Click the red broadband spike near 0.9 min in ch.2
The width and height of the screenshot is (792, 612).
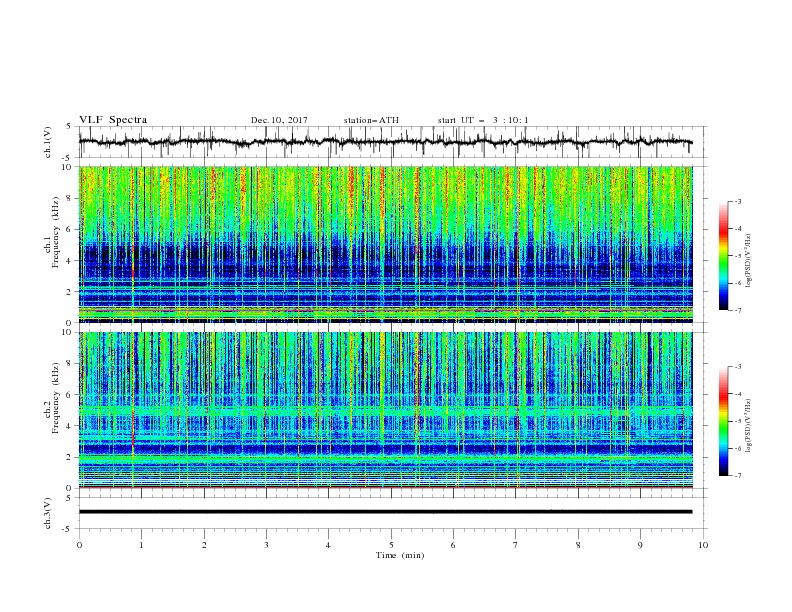click(x=133, y=410)
